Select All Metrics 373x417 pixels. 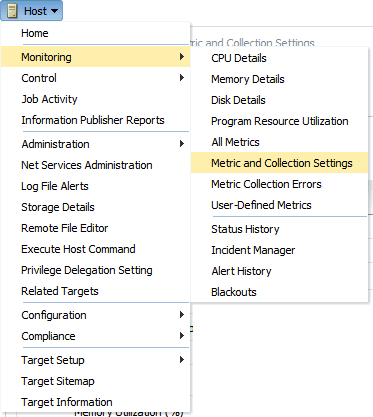(x=235, y=142)
